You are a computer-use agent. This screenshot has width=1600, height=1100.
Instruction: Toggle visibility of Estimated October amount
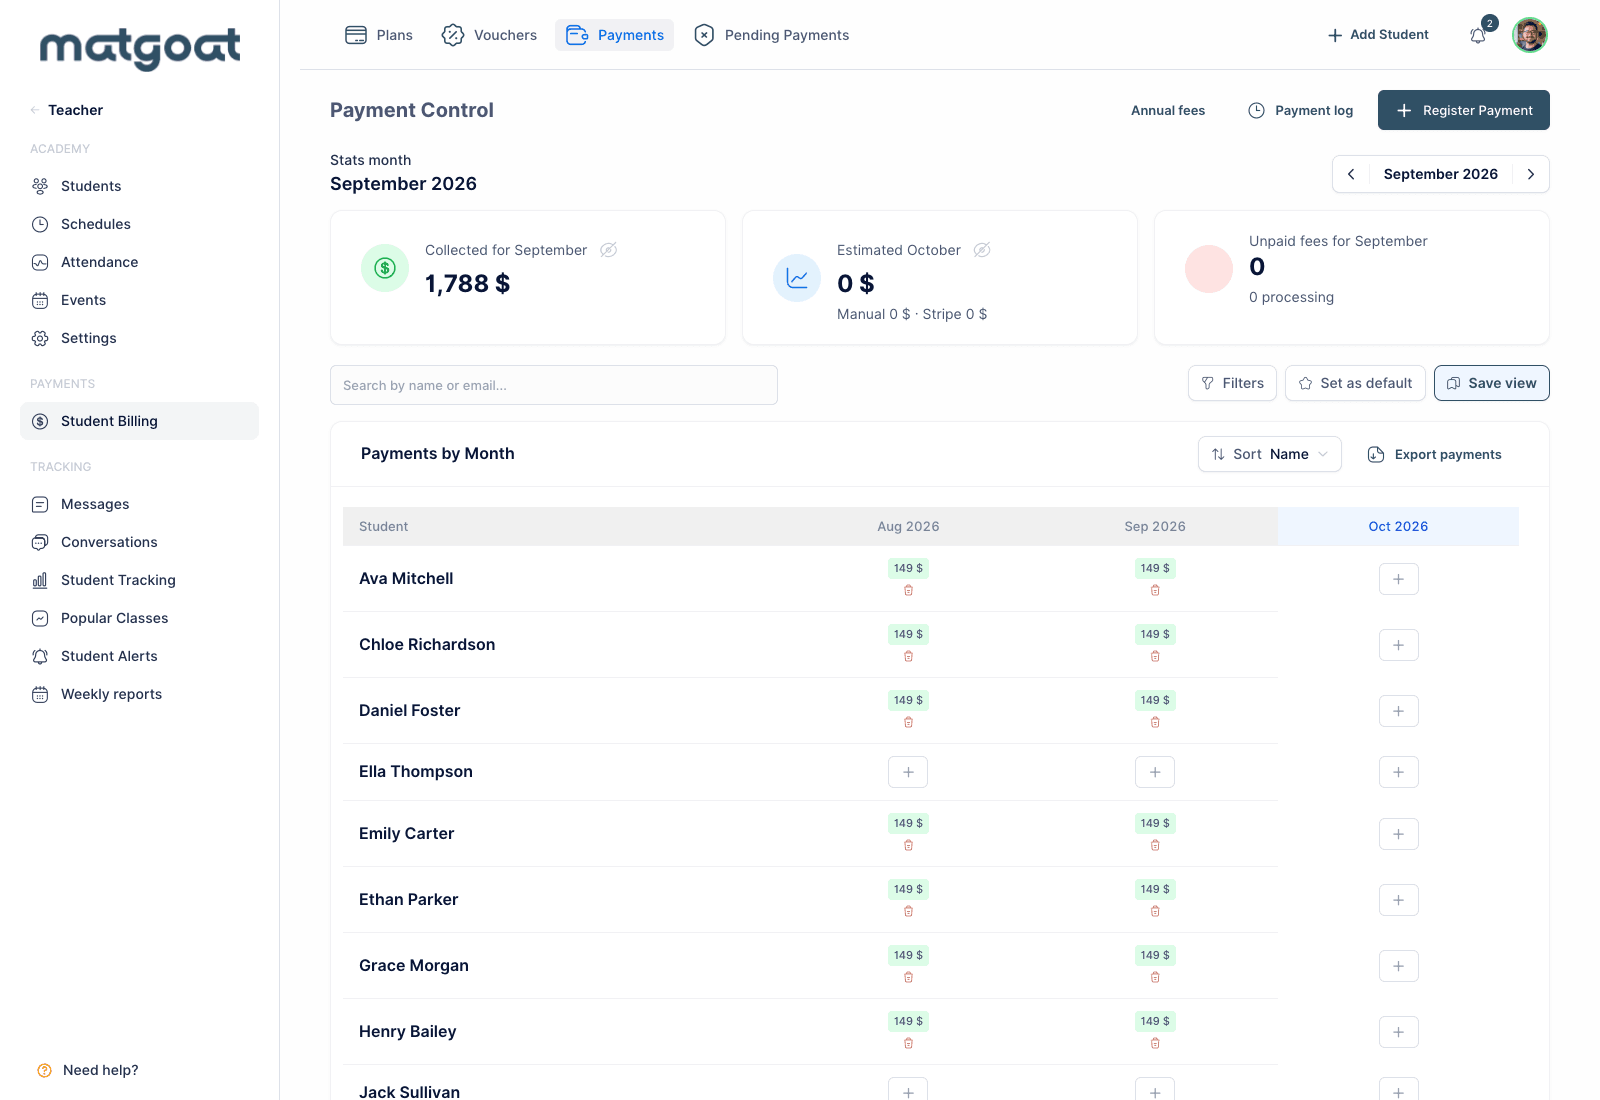coord(982,250)
